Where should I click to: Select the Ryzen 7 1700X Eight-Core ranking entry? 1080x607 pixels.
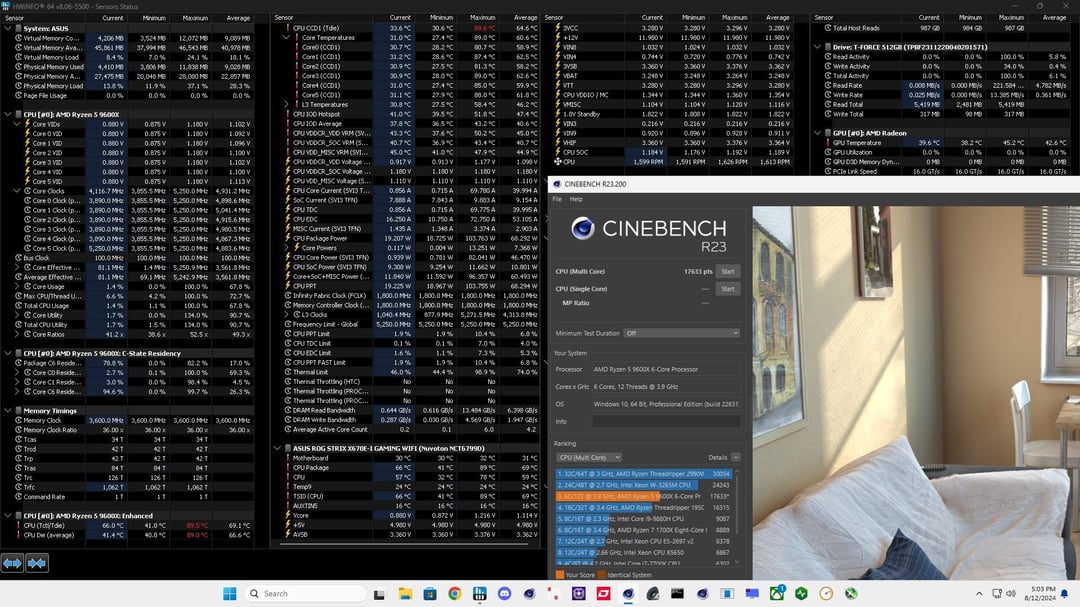tap(644, 530)
